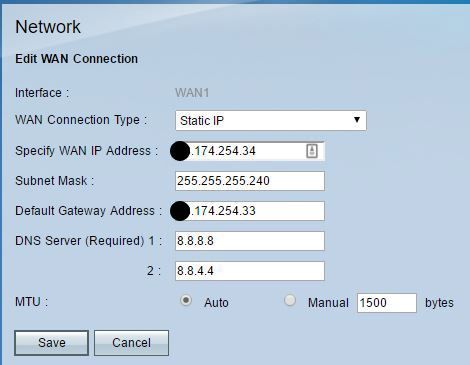Screen dimensions: 470x365
Task: Click the "DNS Server (Required) 1 :" label
Action: click(x=88, y=241)
